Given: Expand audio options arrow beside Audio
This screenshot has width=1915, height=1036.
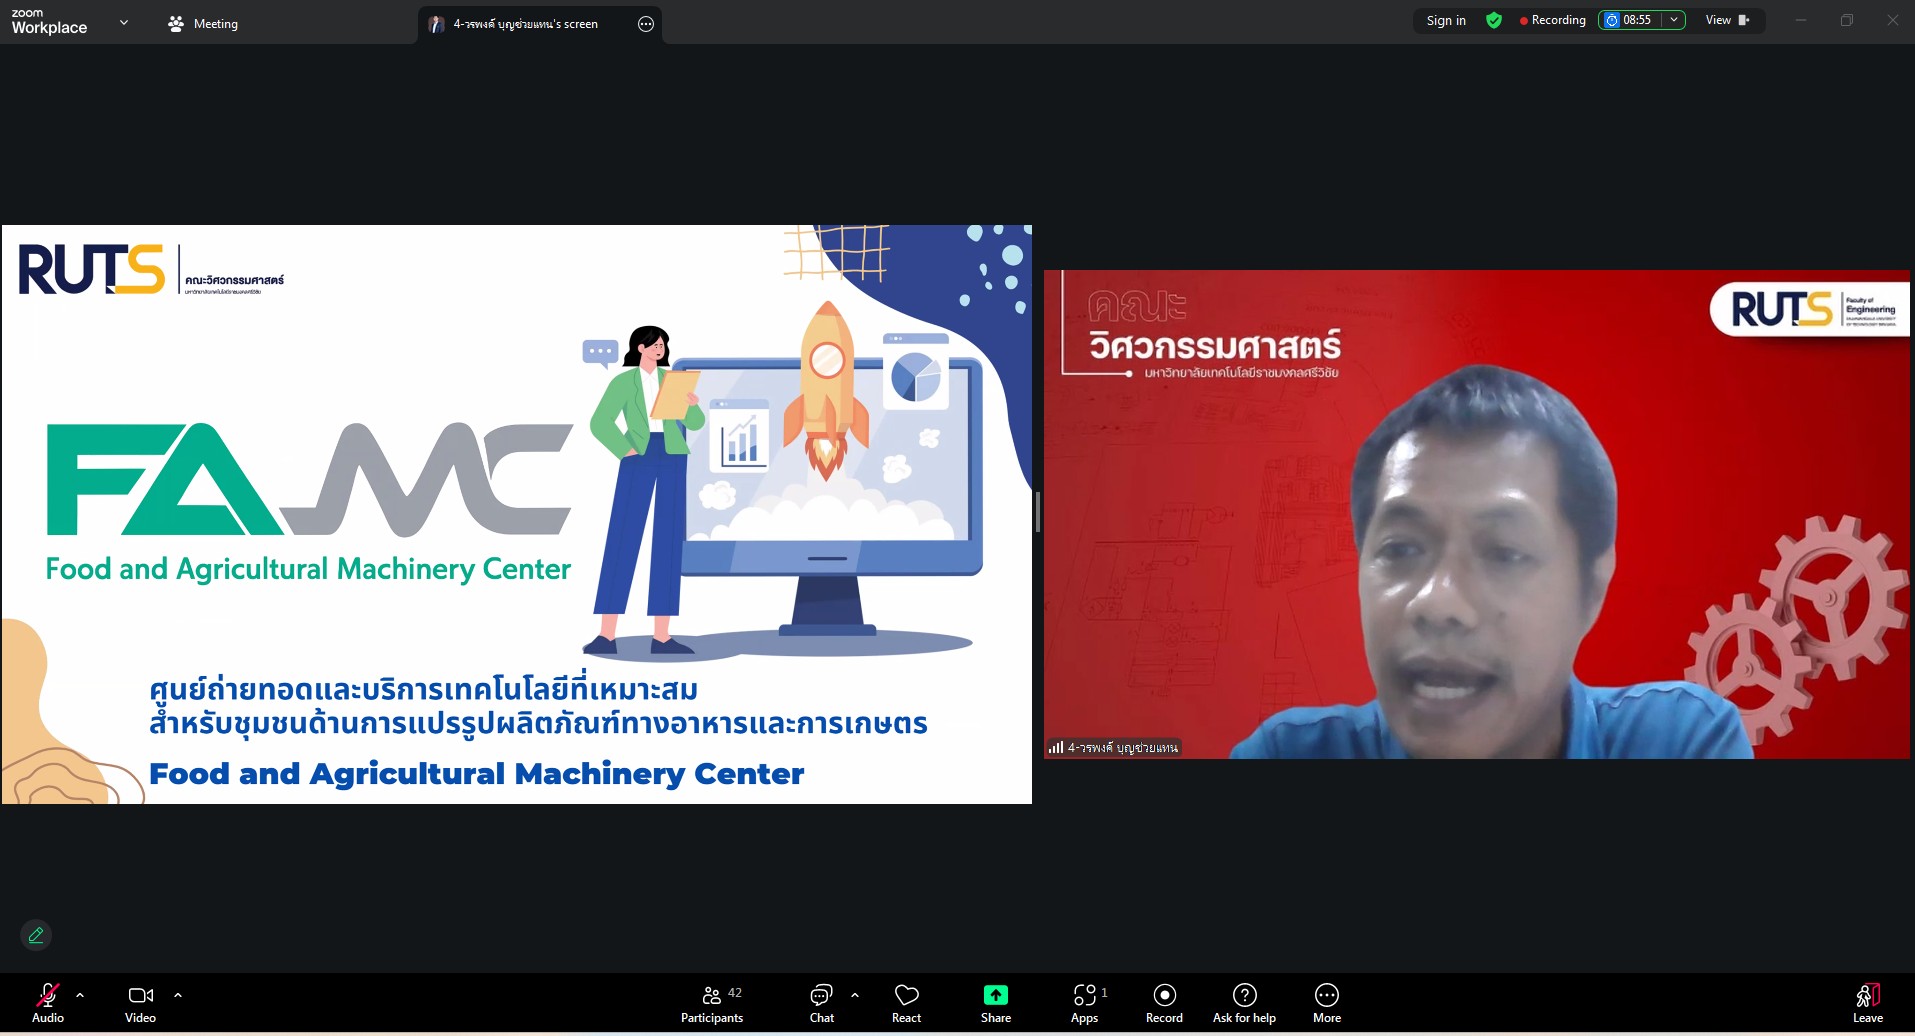Looking at the screenshot, I should click(80, 995).
